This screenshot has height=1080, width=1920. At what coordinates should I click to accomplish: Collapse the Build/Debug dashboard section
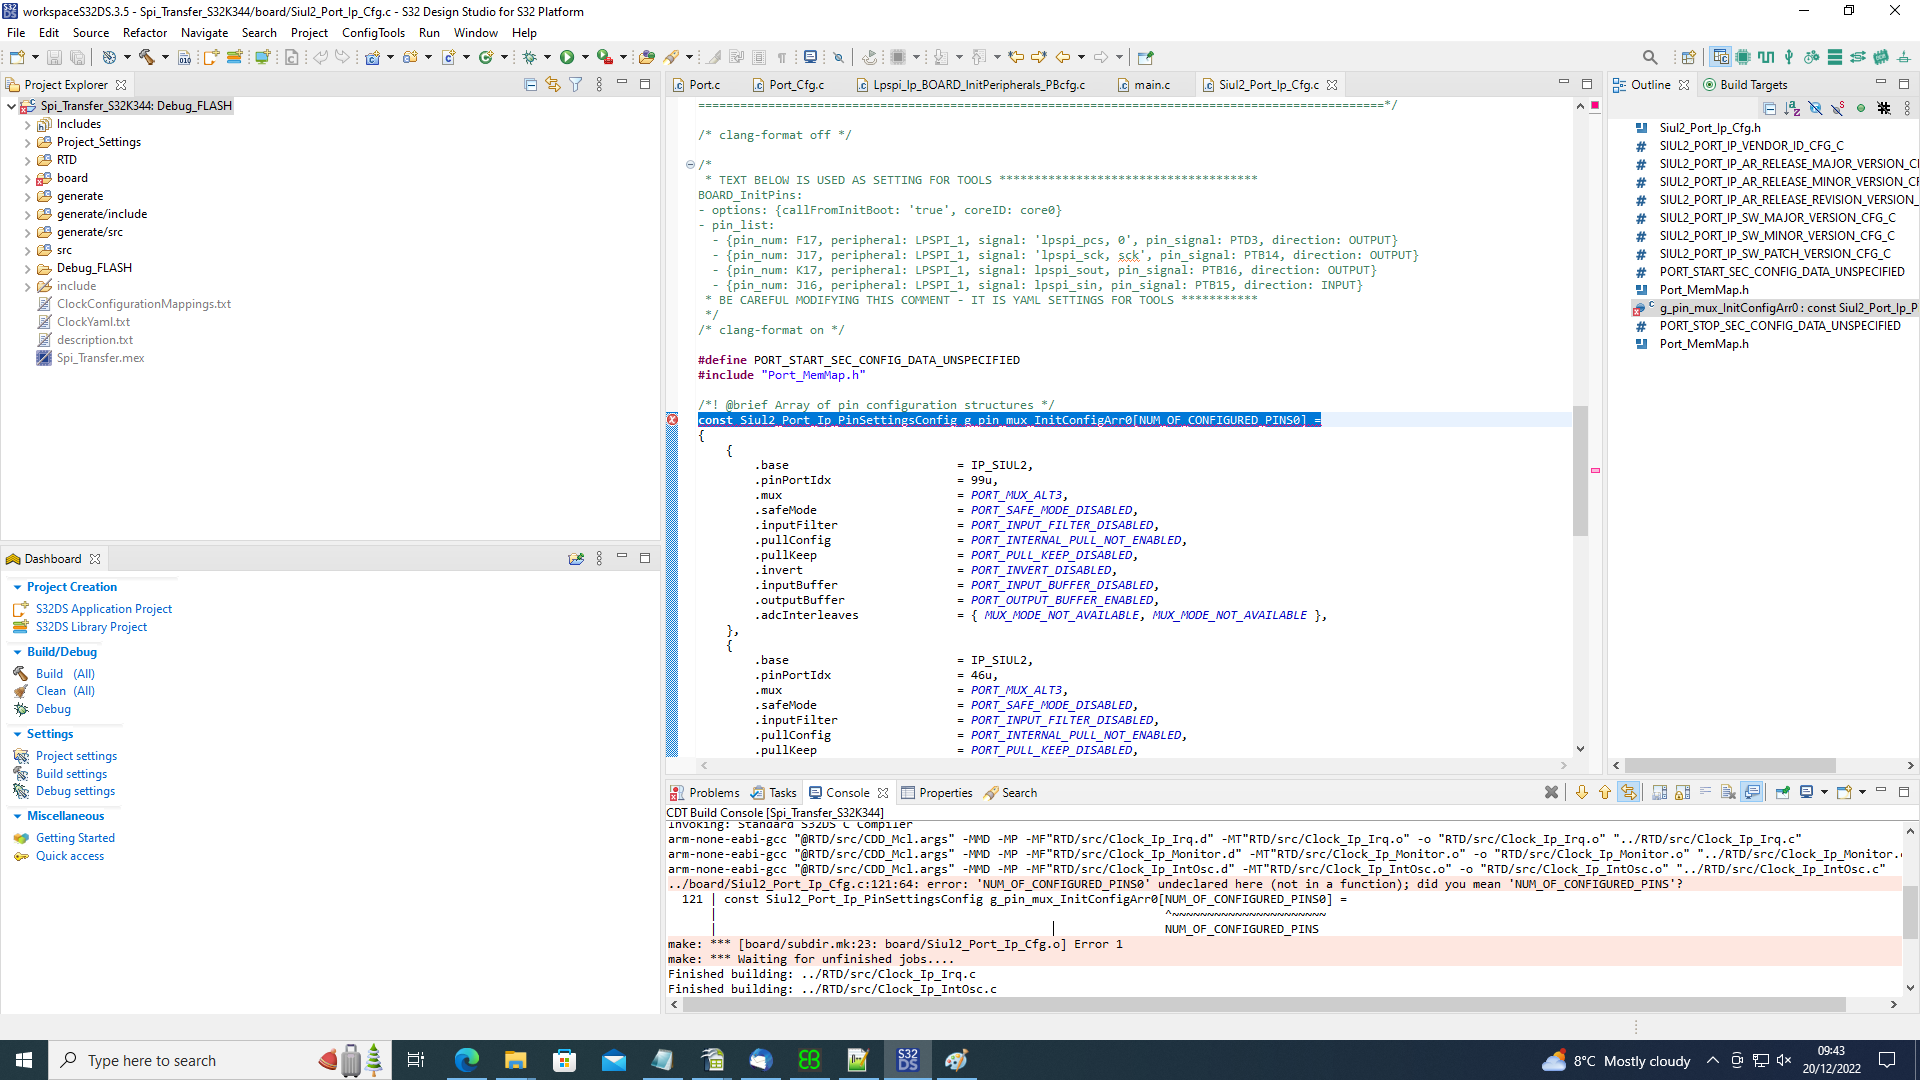pos(17,652)
